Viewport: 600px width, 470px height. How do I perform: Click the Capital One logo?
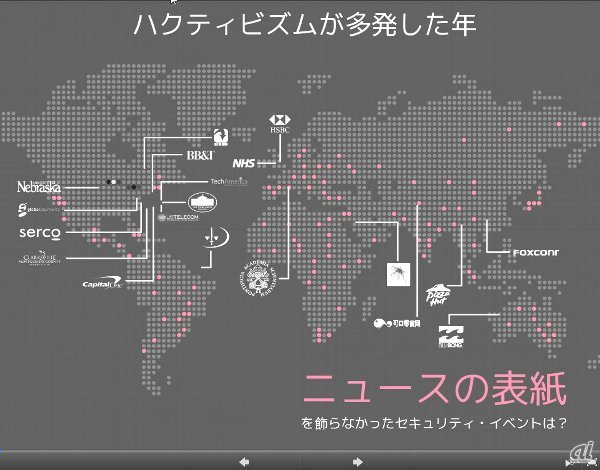point(102,283)
